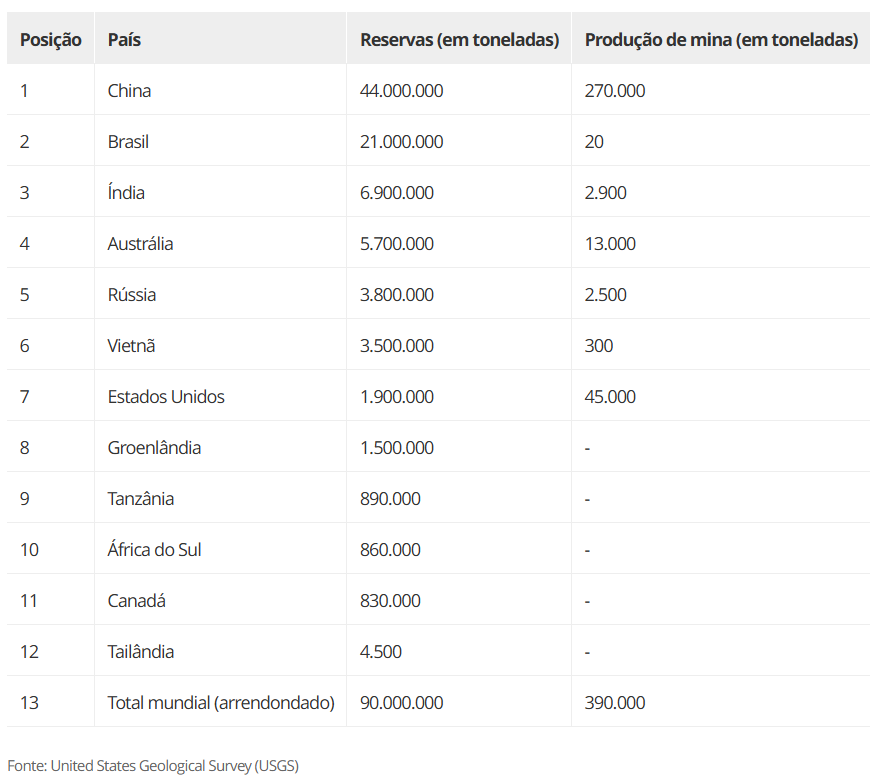The width and height of the screenshot is (877, 781).
Task: Click the Vietnã table cell
Action: 131,346
